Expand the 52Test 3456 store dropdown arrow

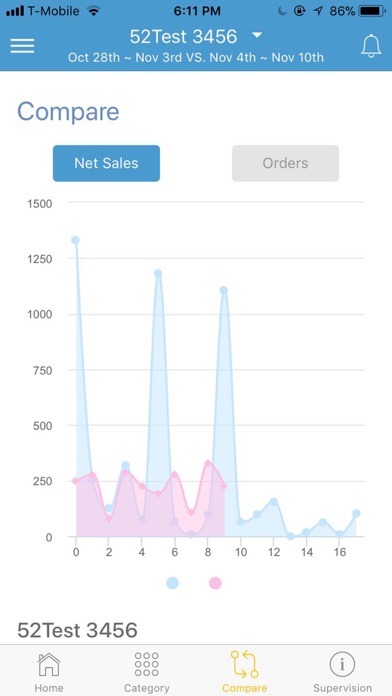257,35
